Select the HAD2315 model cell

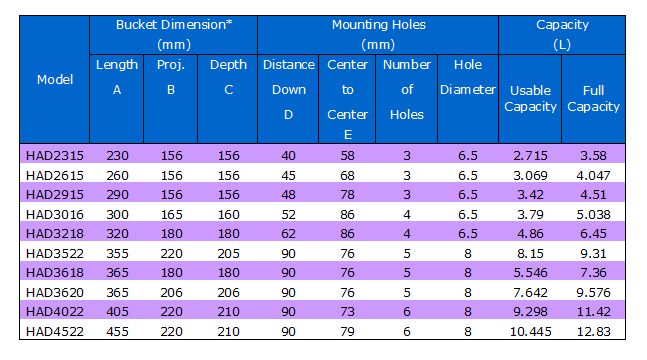55,156
